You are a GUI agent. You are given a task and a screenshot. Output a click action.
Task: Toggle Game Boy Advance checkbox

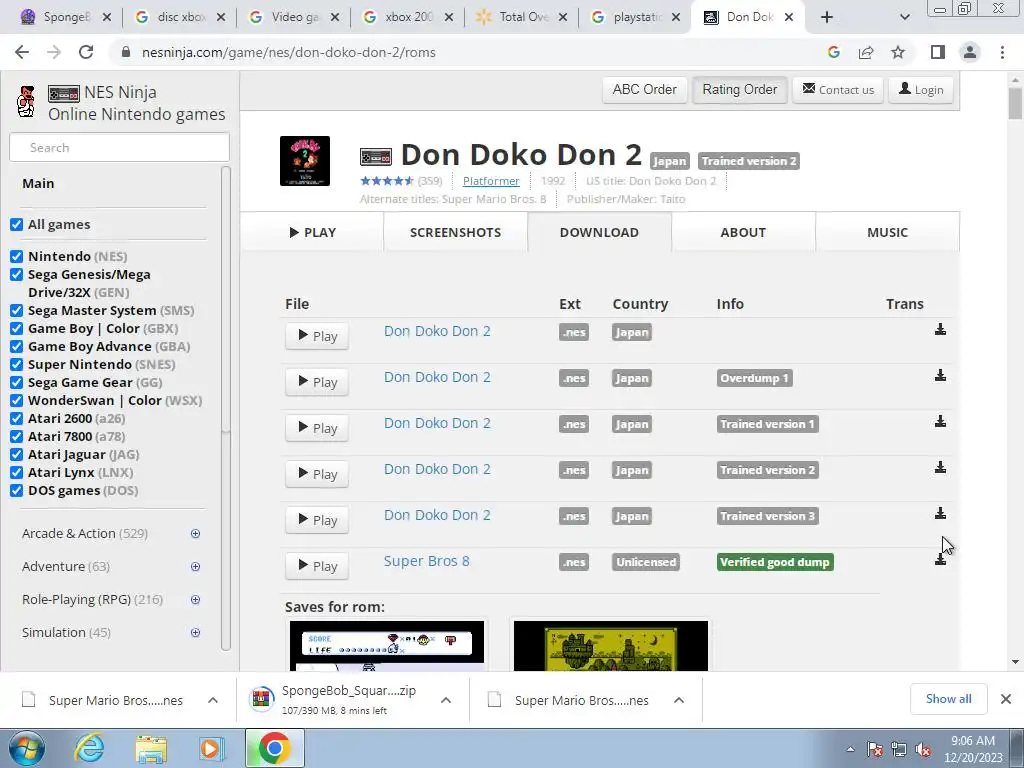[x=16, y=347]
